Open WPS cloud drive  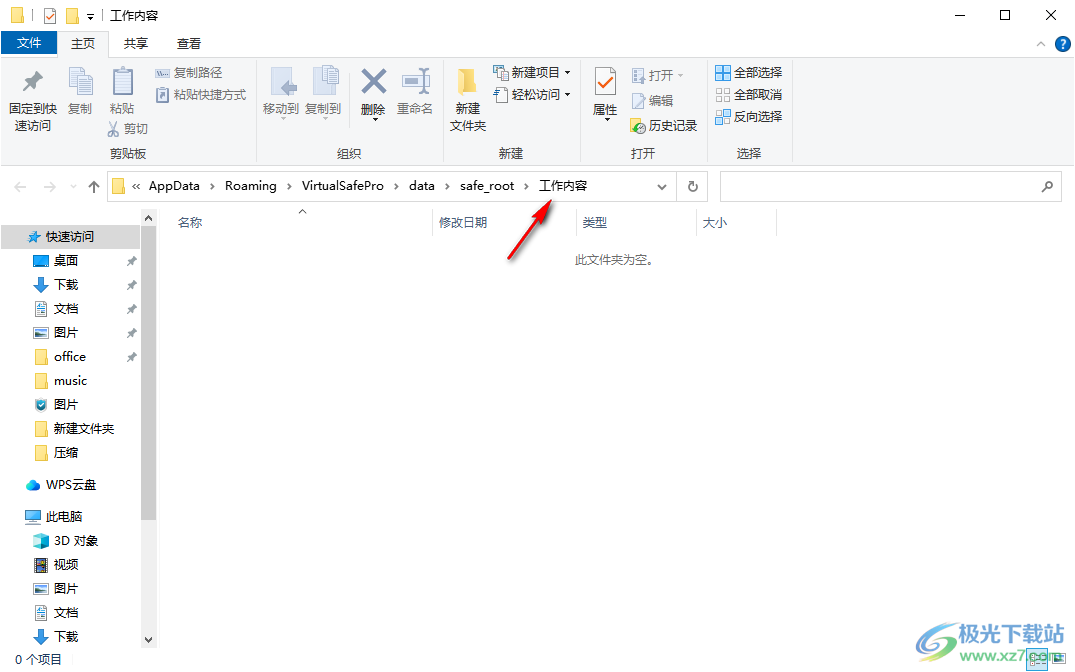click(x=71, y=485)
